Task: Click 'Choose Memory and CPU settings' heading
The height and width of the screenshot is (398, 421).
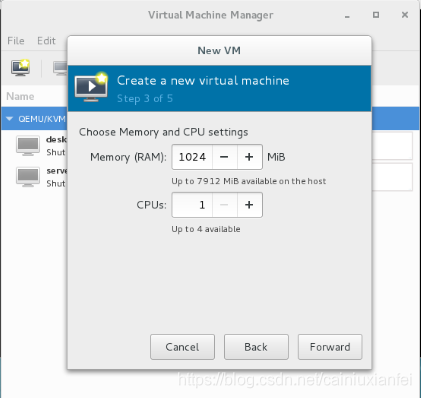Action: (x=163, y=132)
